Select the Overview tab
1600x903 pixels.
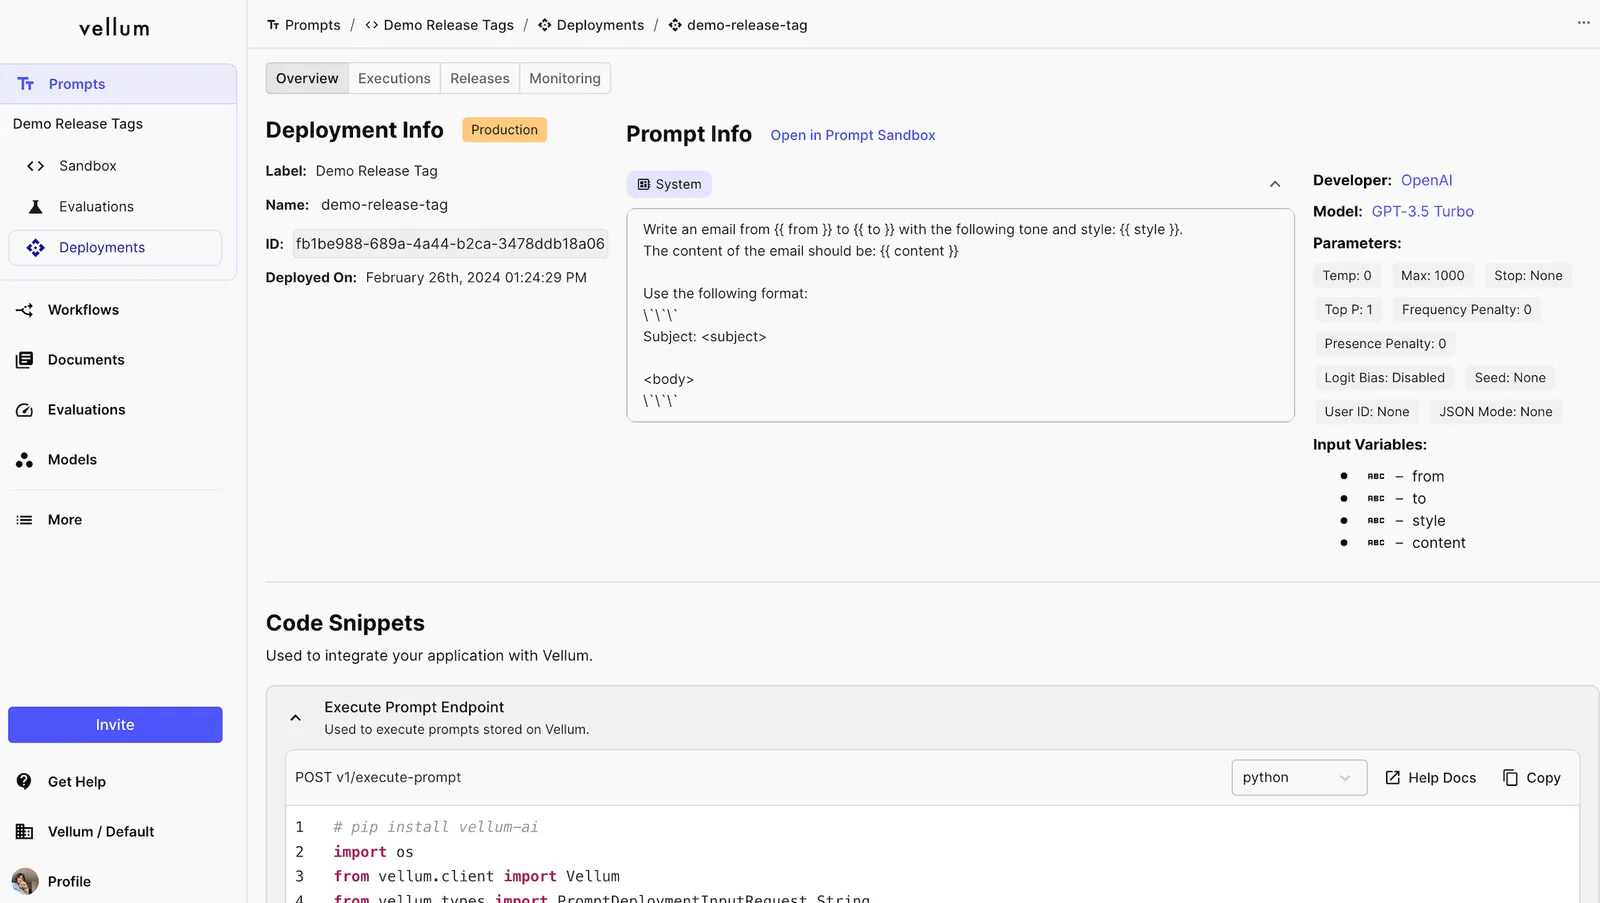[307, 78]
